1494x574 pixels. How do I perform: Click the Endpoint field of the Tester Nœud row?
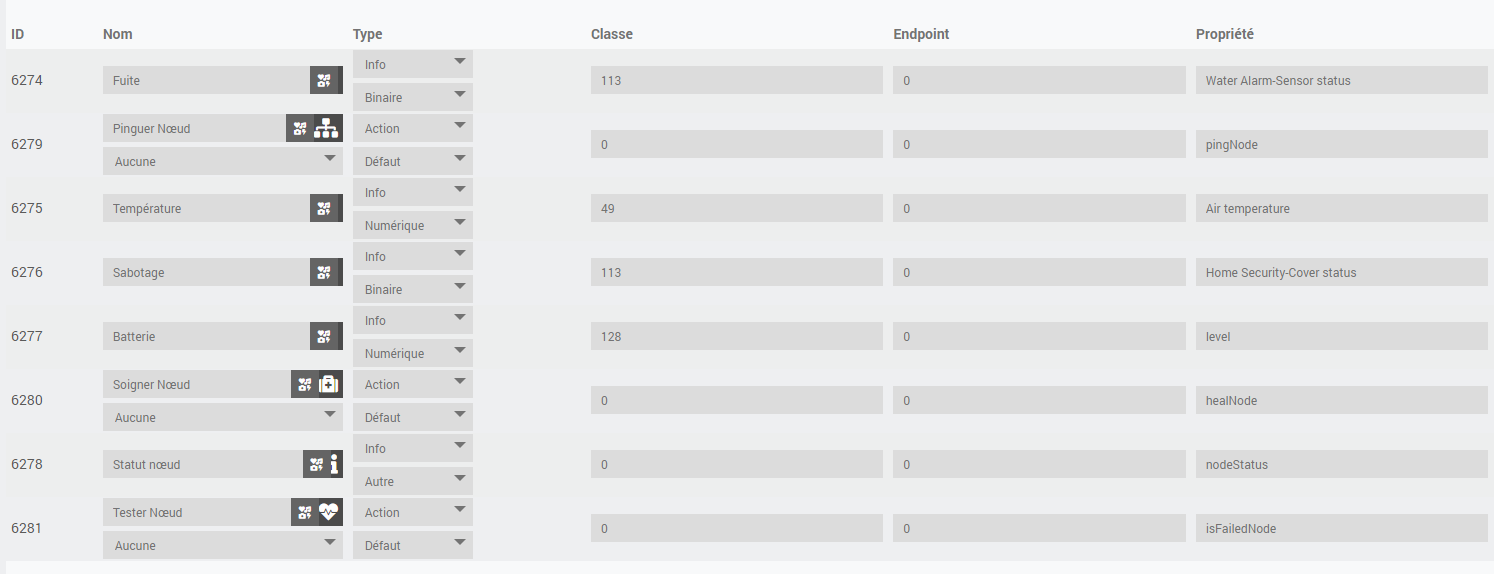pyautogui.click(x=1039, y=528)
